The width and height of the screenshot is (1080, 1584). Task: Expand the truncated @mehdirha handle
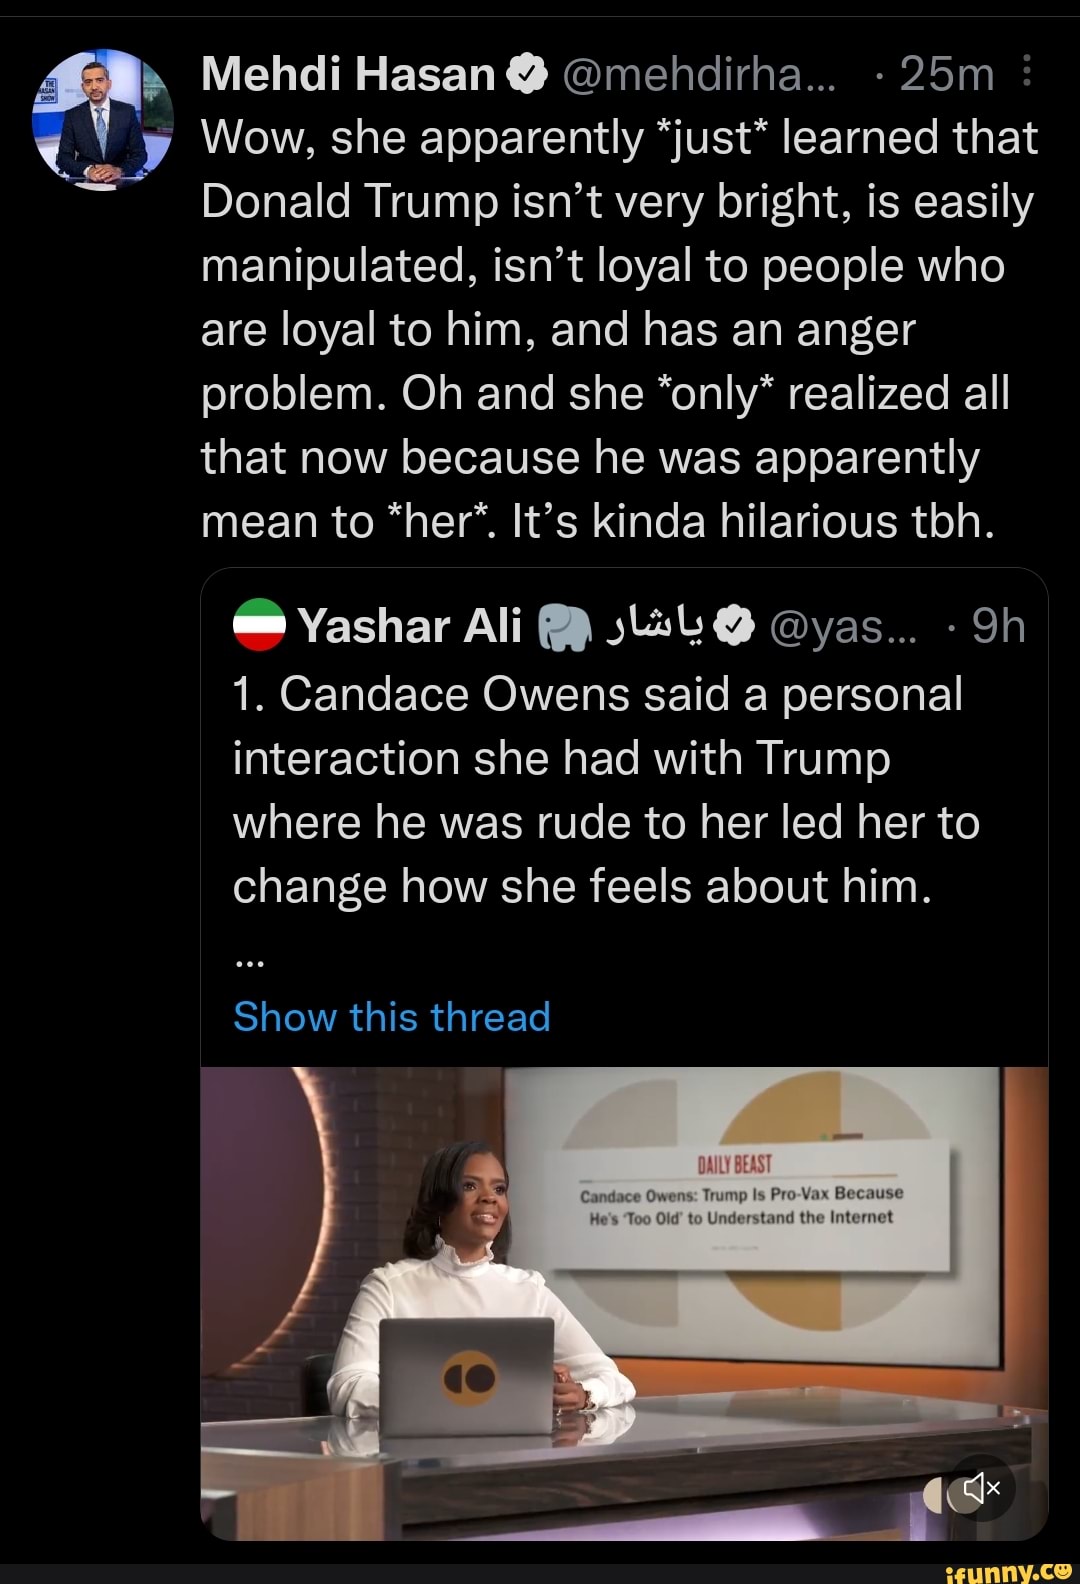click(700, 74)
